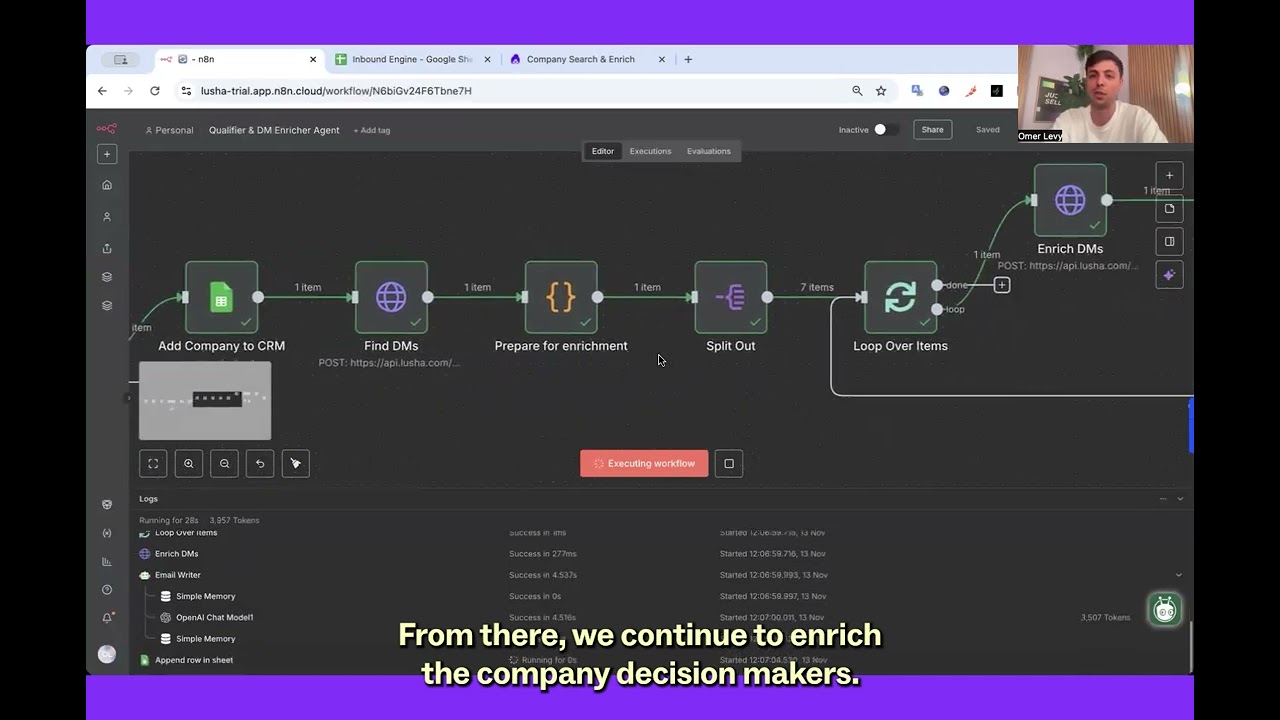Select the Find DMs HTTP node
1280x720 pixels.
(x=391, y=297)
